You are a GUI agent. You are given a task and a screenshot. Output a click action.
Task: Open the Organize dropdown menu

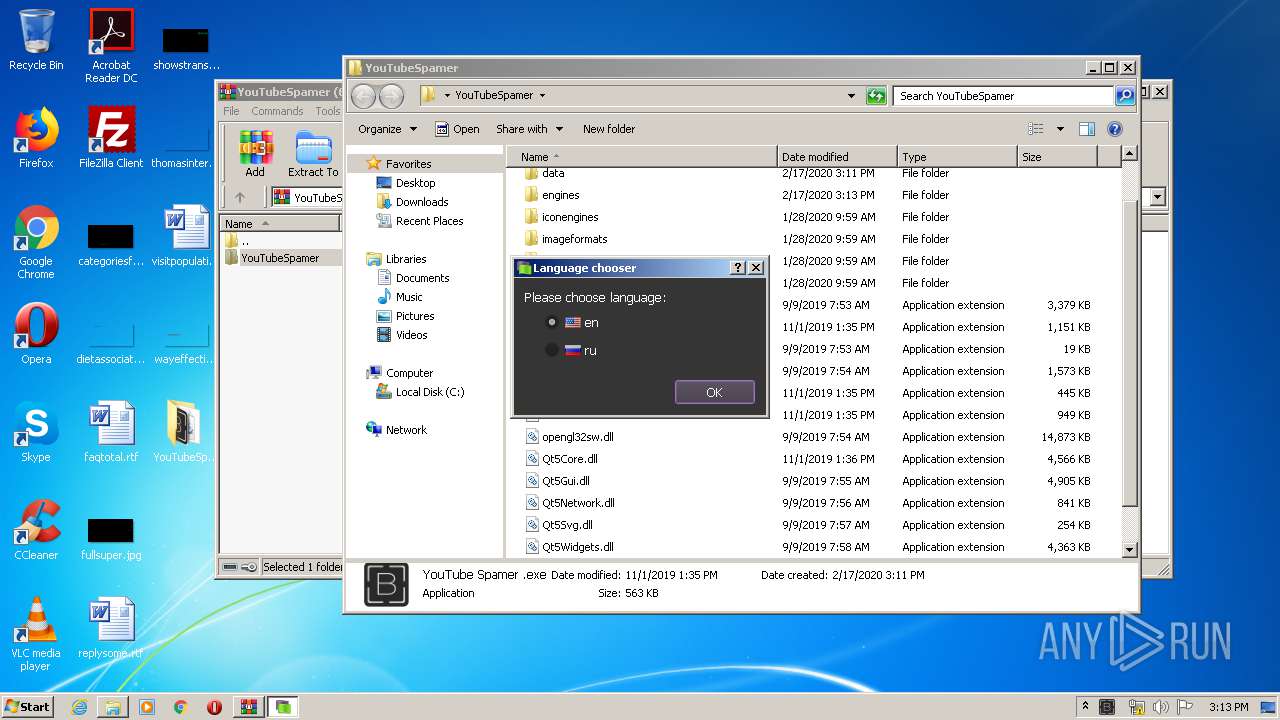387,129
